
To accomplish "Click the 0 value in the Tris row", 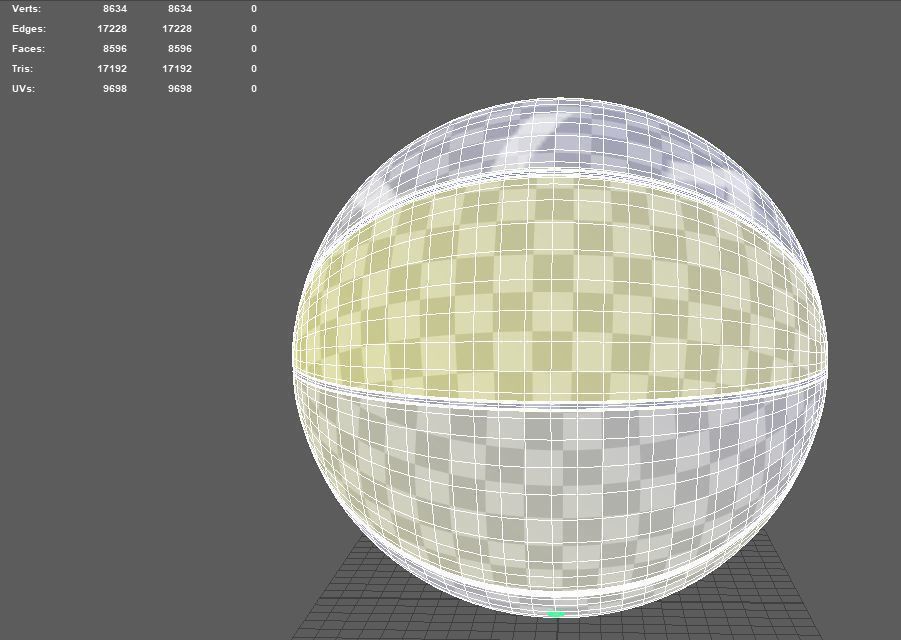I will click(x=253, y=68).
